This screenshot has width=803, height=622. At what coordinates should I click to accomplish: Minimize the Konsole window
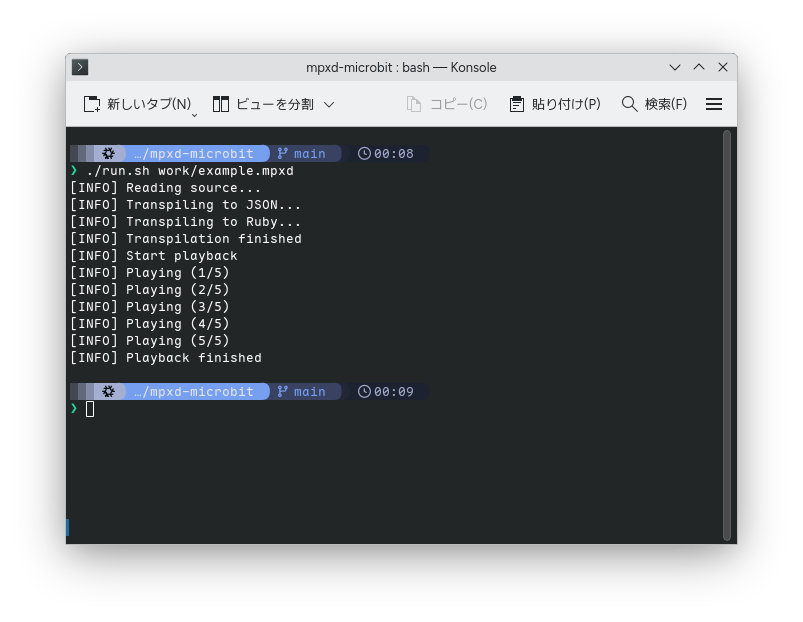(x=677, y=67)
